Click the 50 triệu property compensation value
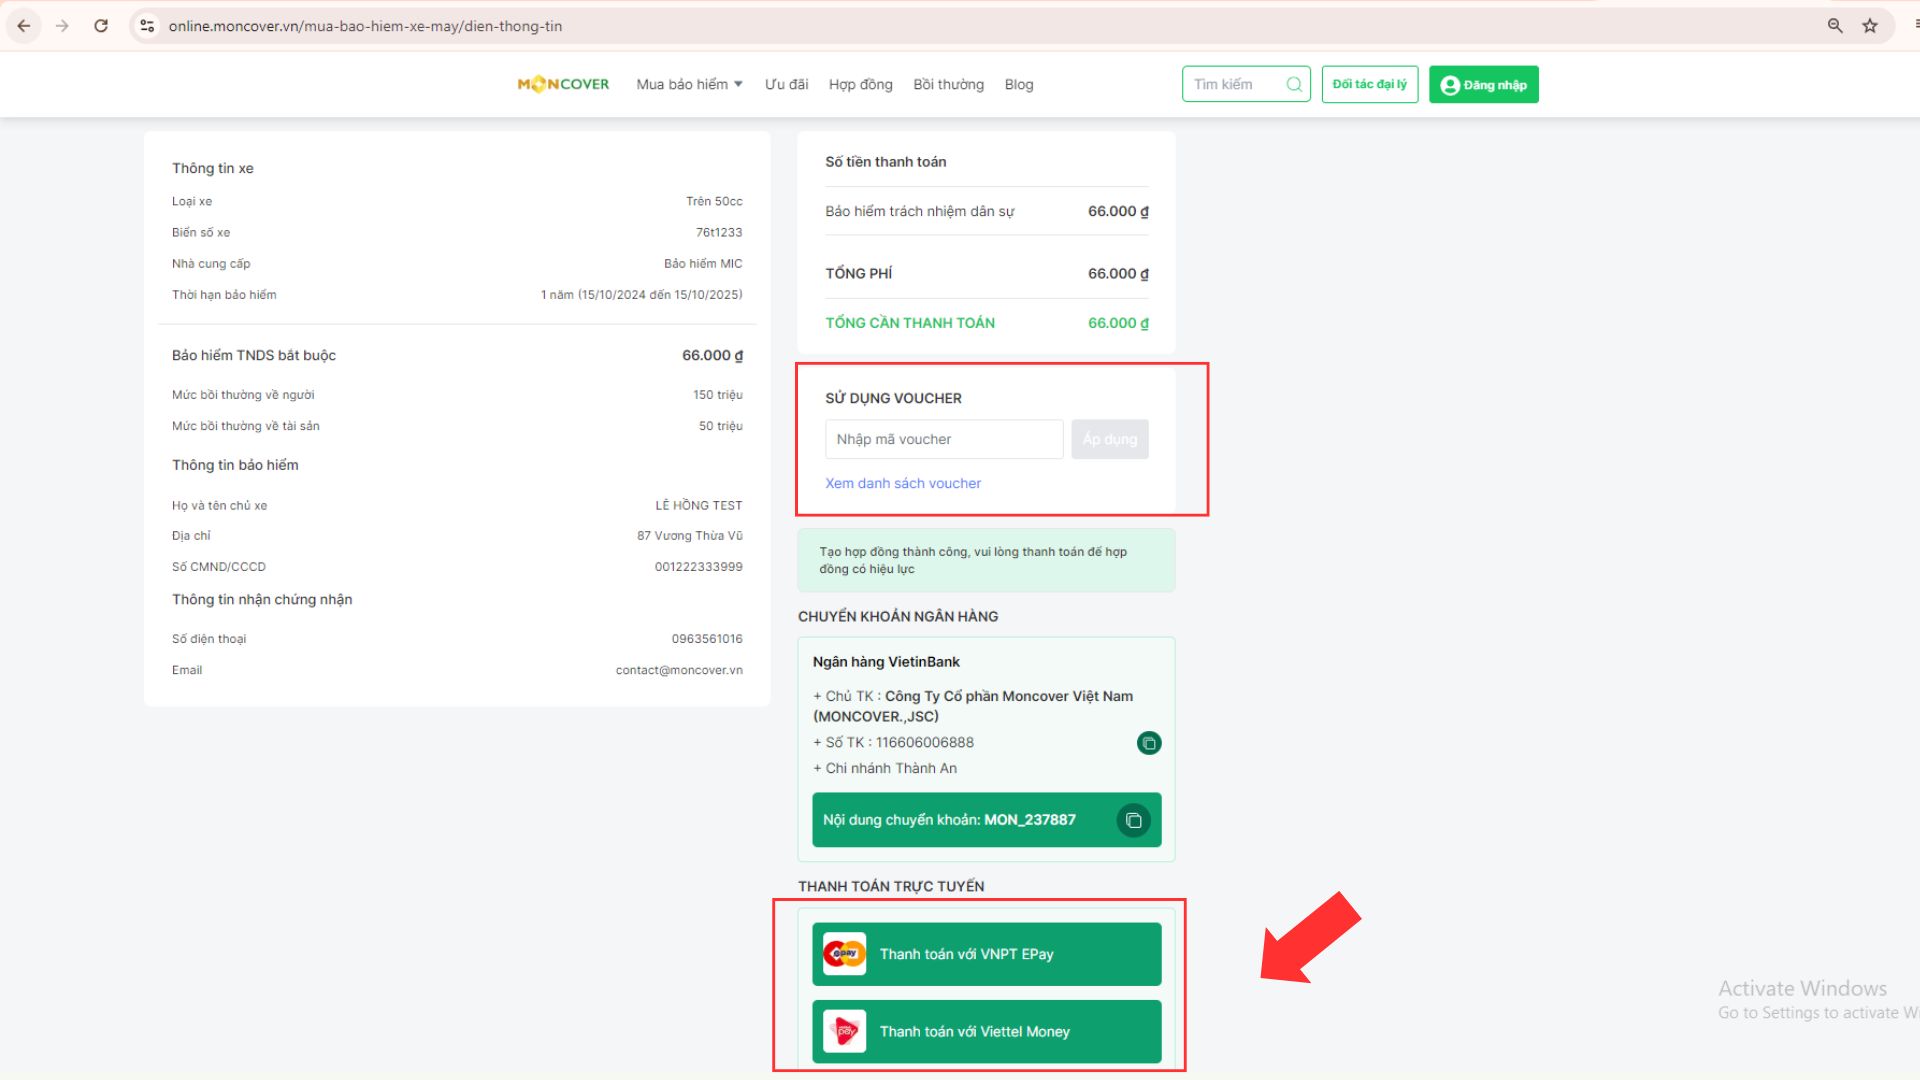Viewport: 1920px width, 1080px height. point(720,426)
